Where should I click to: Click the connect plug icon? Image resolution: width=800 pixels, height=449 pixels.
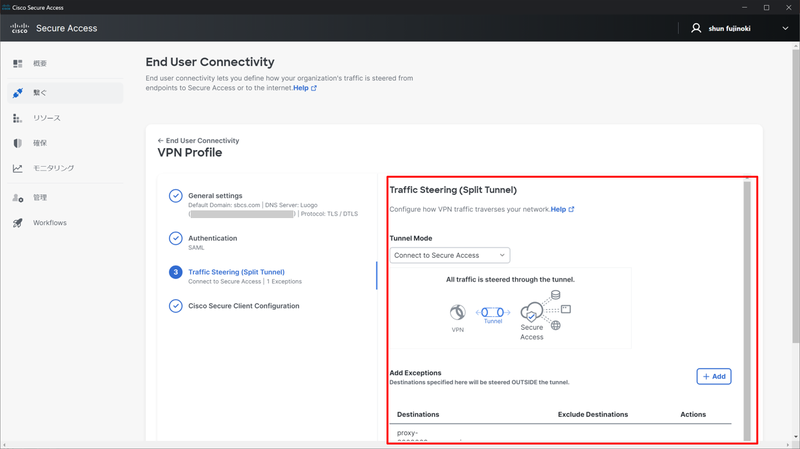point(18,93)
